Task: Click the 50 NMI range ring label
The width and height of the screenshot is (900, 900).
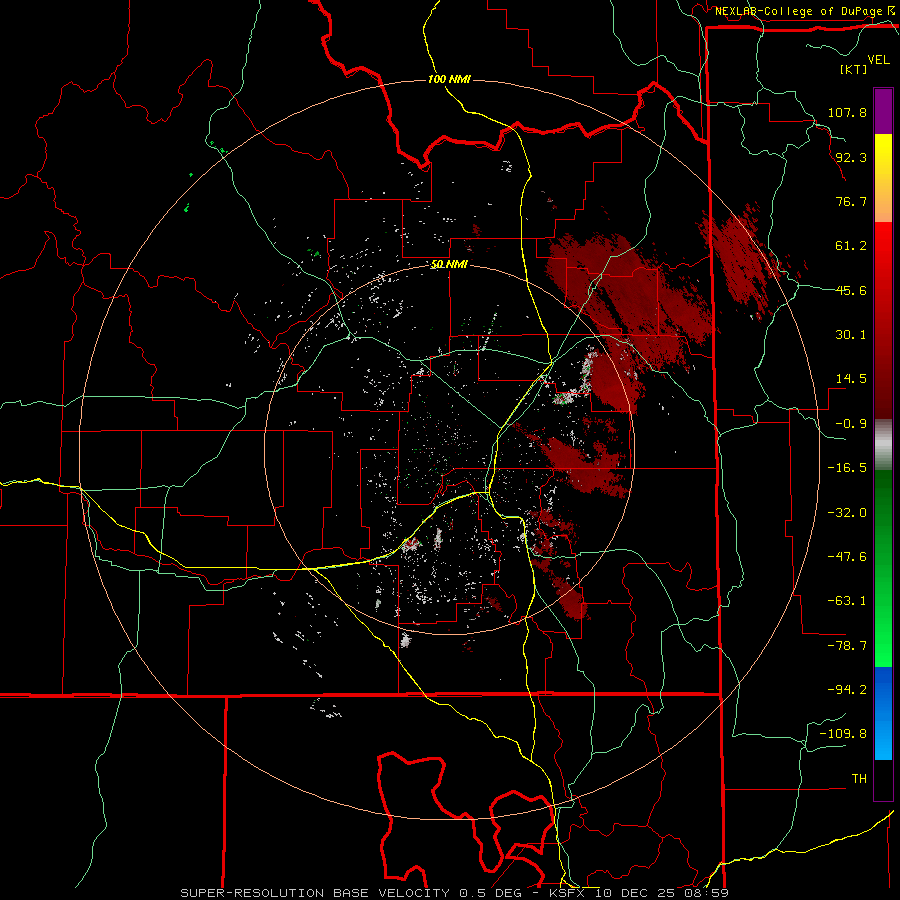Action: click(449, 265)
